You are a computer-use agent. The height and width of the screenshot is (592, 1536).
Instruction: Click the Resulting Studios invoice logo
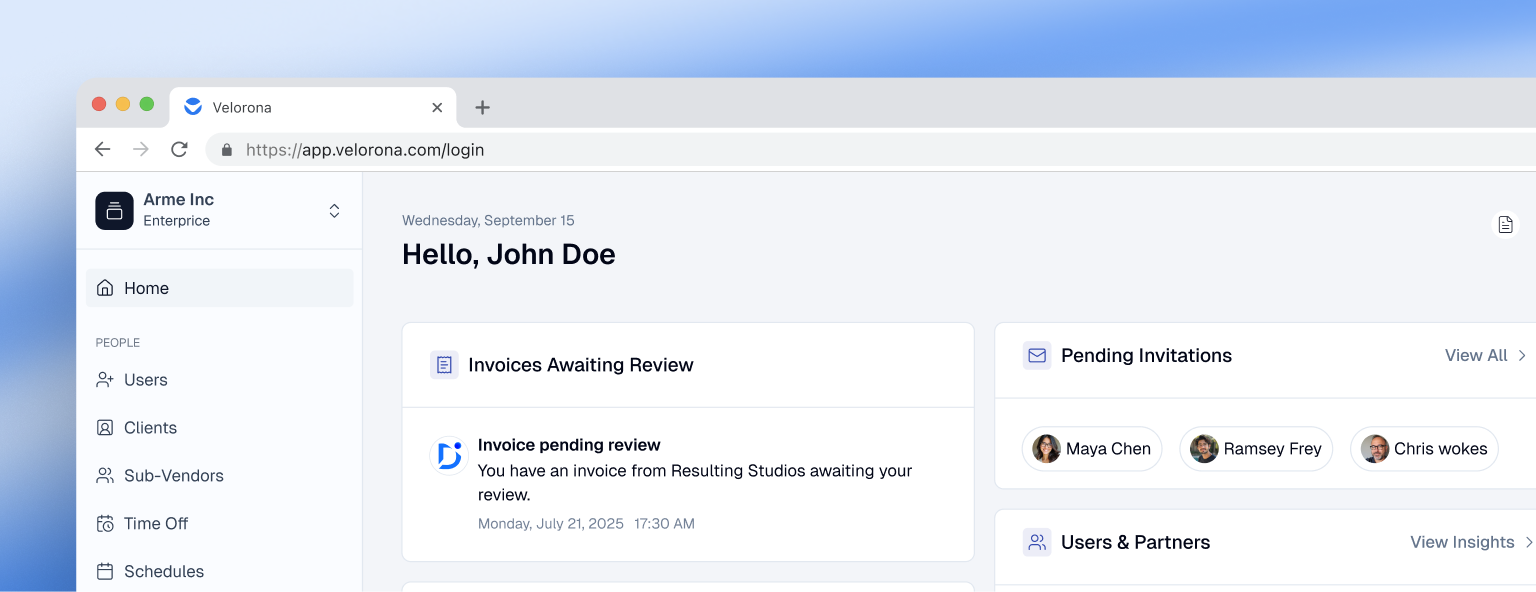pos(449,455)
